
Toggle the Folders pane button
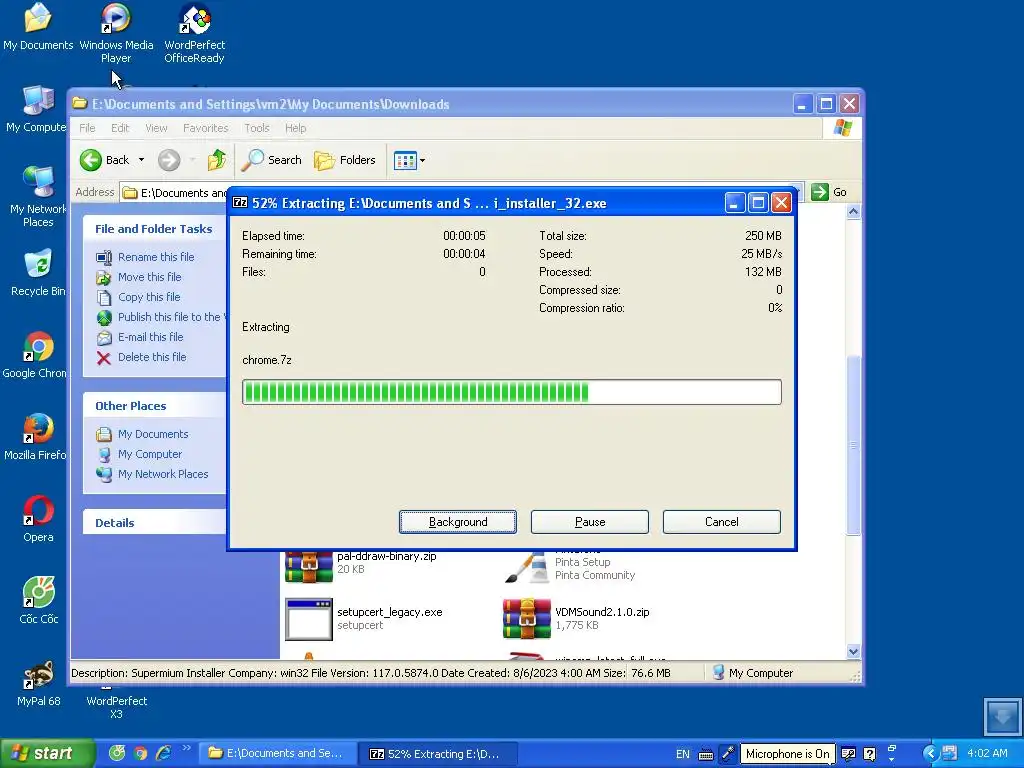click(x=345, y=160)
